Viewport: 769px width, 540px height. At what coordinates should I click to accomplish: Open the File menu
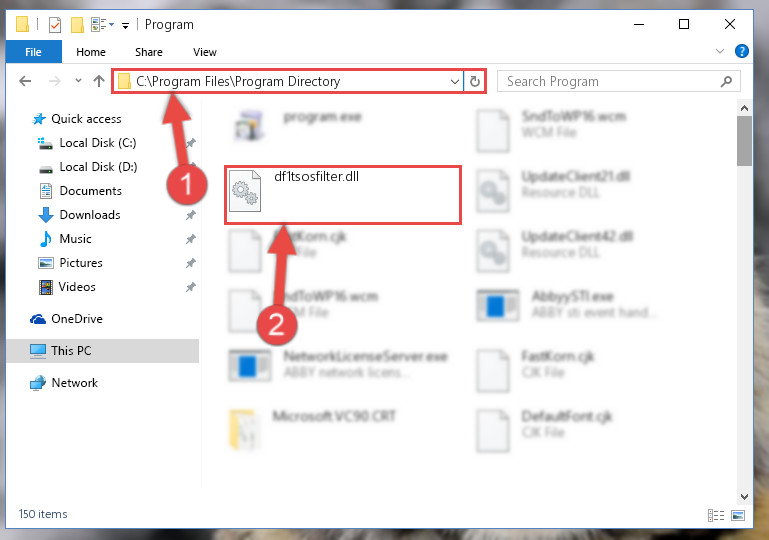pos(33,52)
